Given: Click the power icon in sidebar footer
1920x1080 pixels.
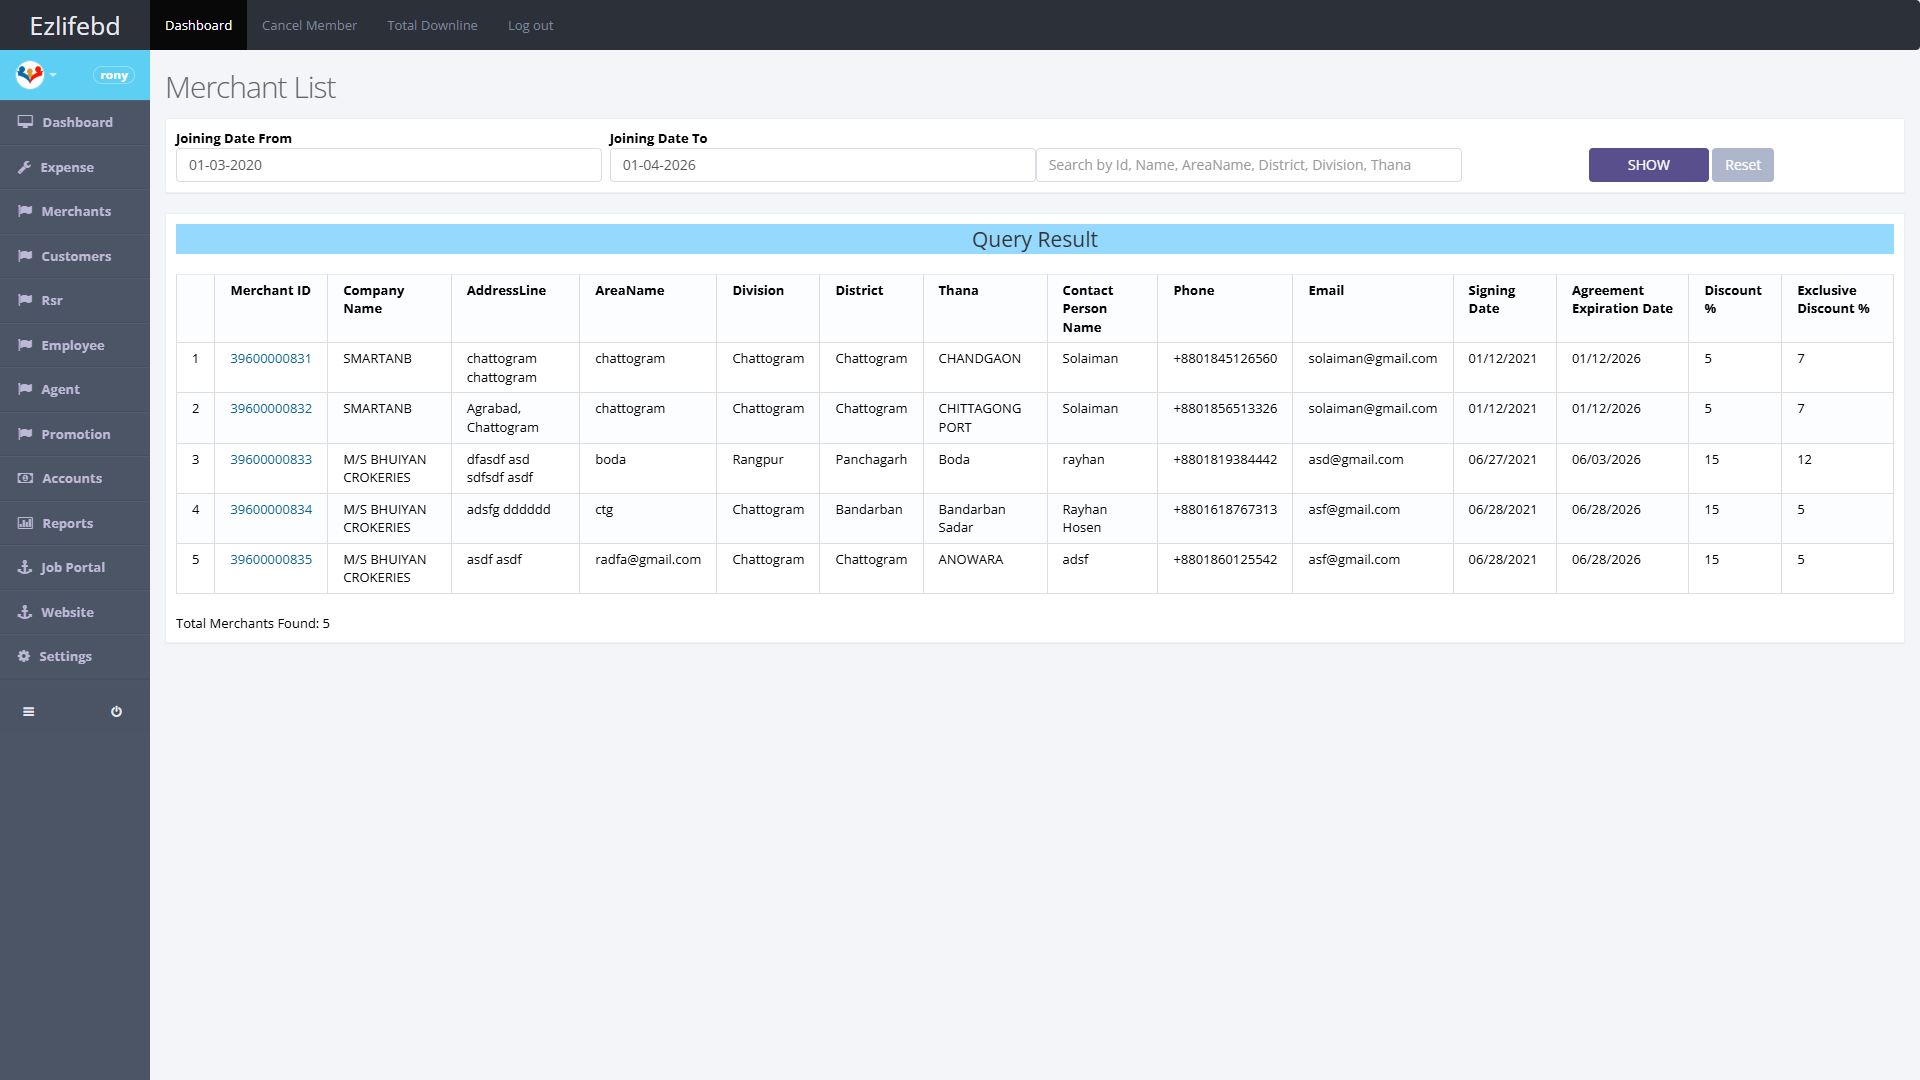Looking at the screenshot, I should [x=116, y=712].
